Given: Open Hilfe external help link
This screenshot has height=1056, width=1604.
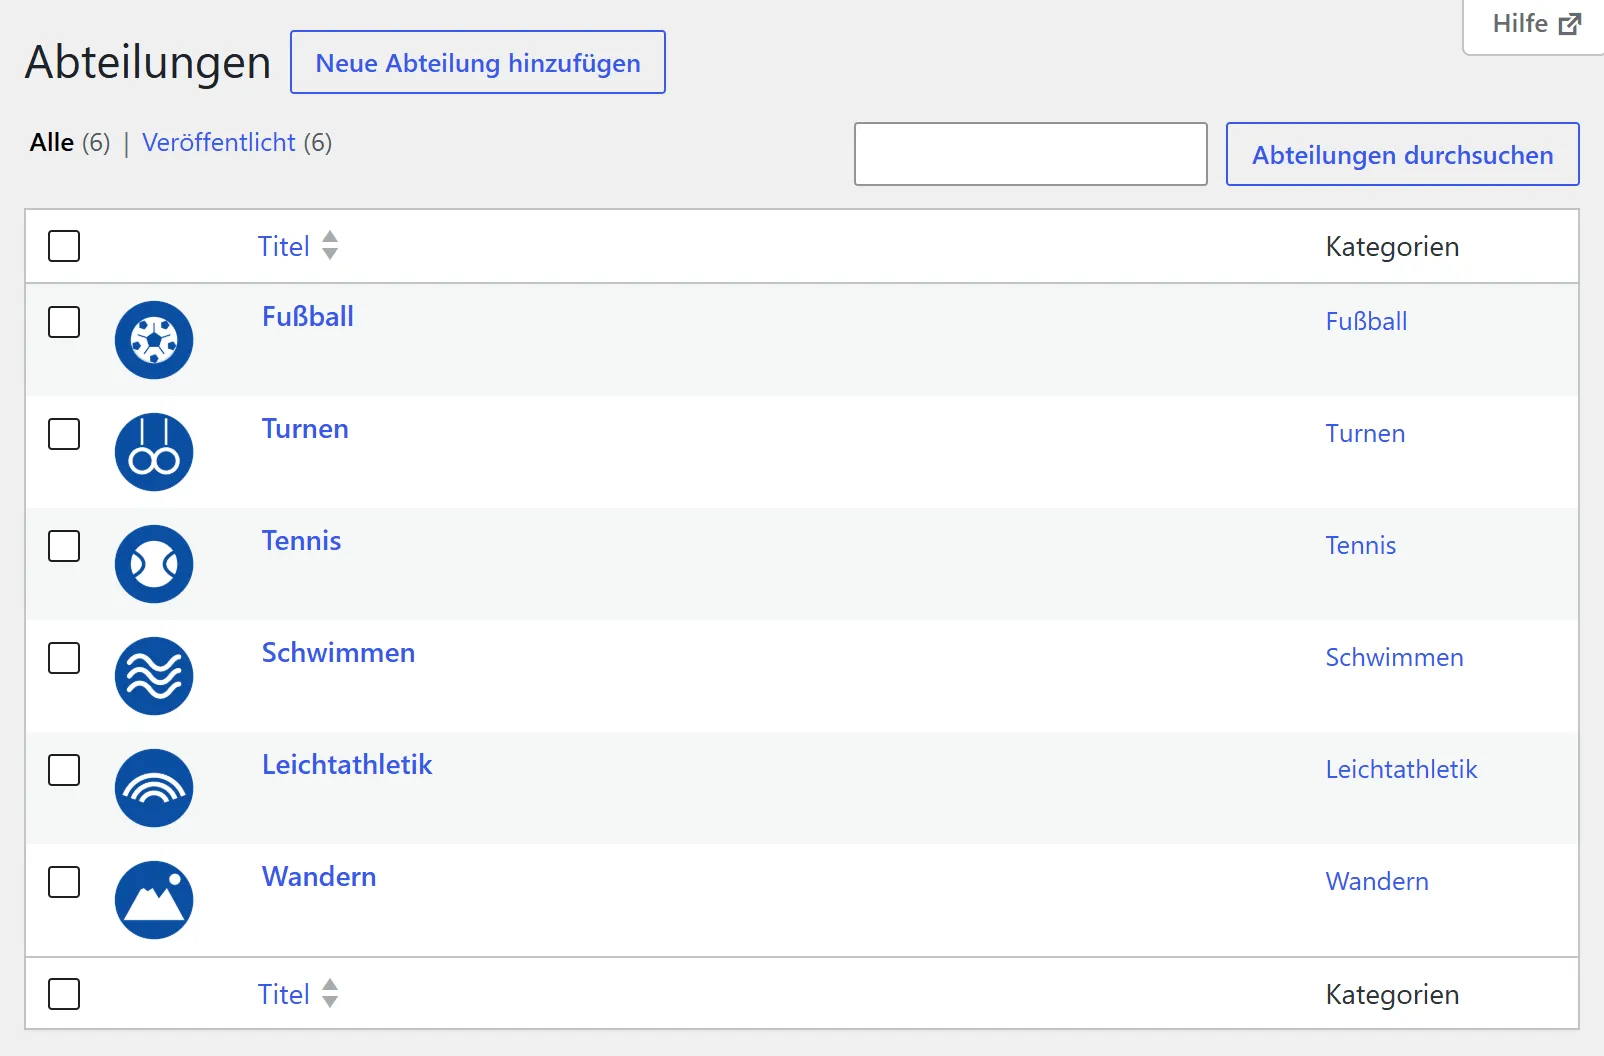Looking at the screenshot, I should click(x=1536, y=24).
